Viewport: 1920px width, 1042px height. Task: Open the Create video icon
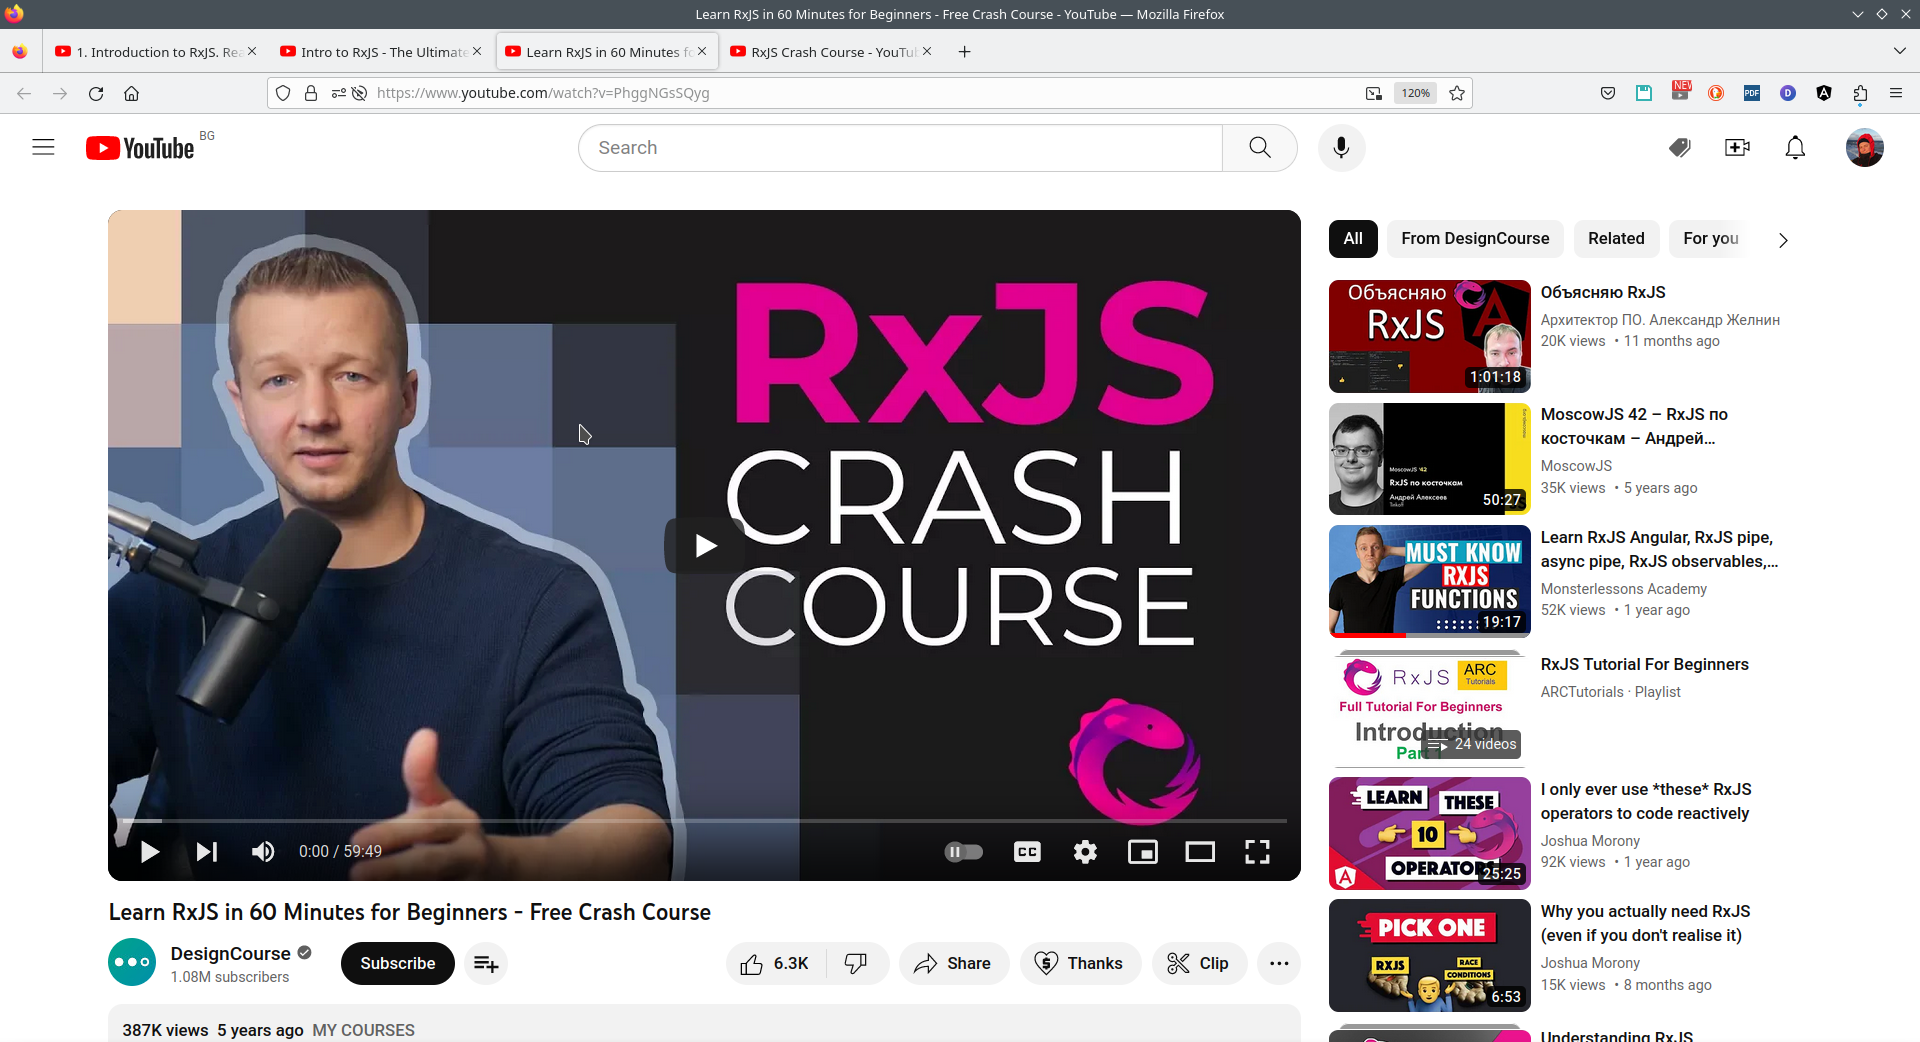1738,148
